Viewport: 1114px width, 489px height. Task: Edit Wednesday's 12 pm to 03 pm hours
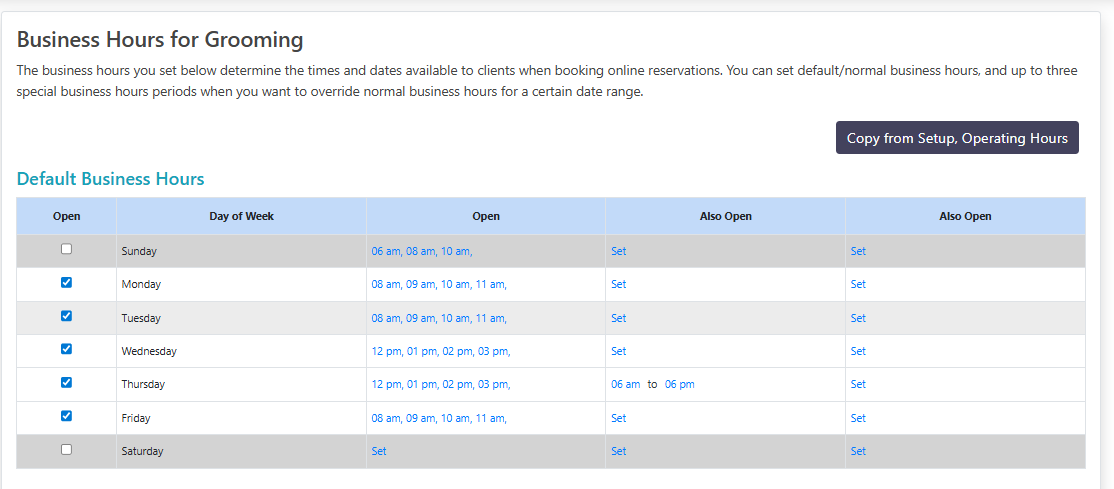click(x=440, y=351)
